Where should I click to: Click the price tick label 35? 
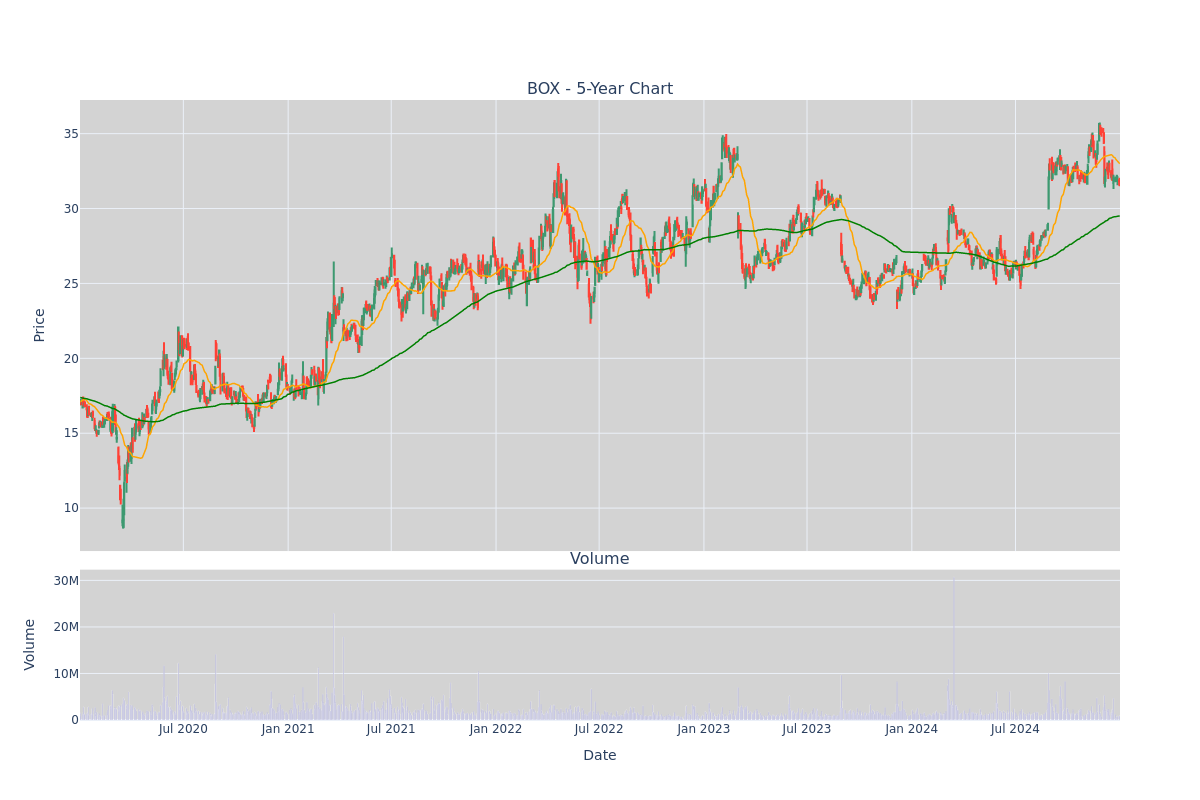coord(71,134)
